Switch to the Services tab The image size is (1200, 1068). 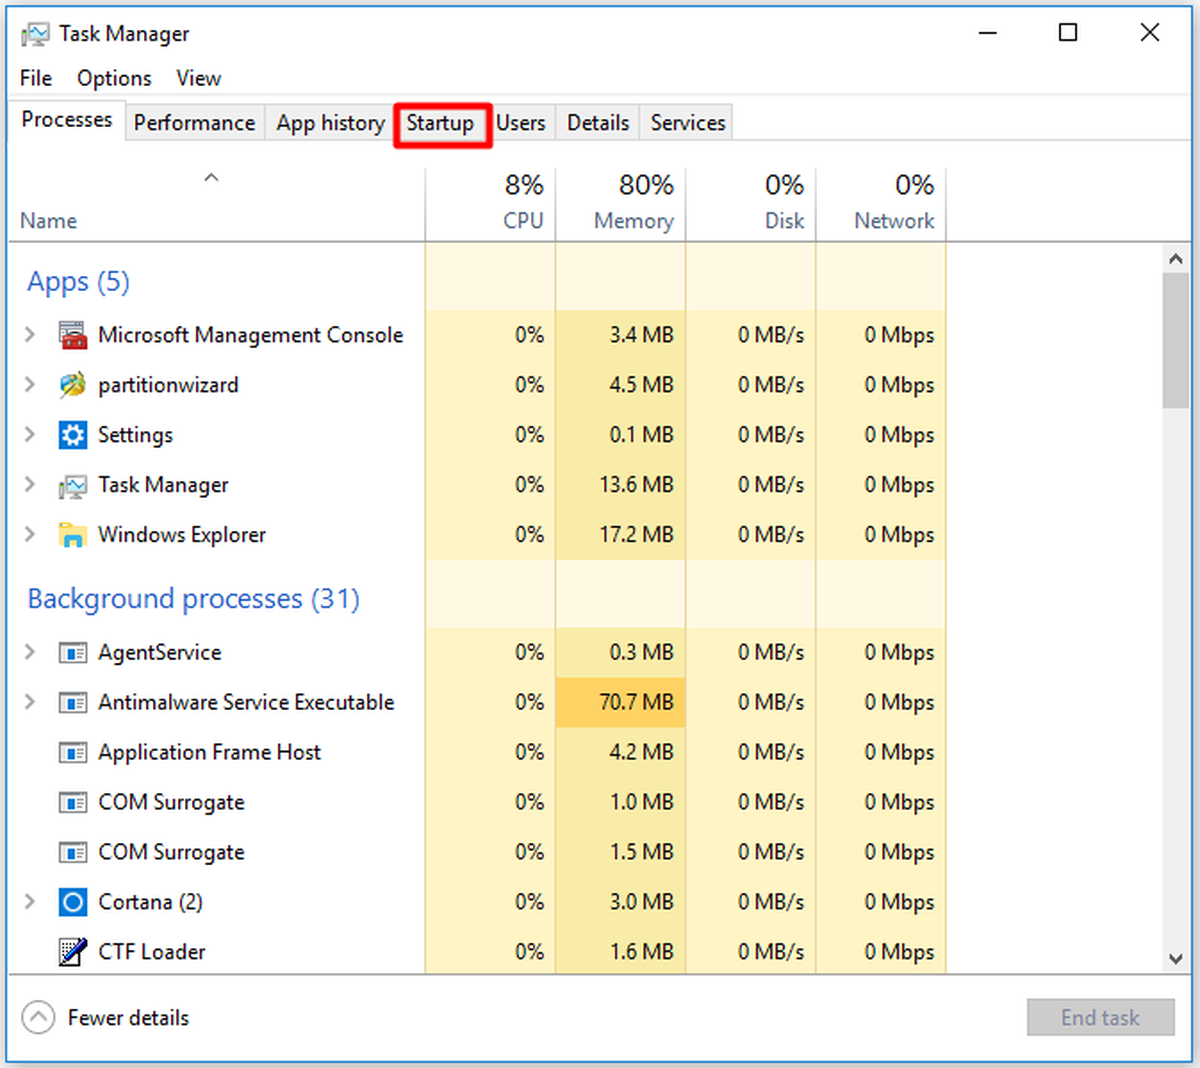pyautogui.click(x=688, y=123)
